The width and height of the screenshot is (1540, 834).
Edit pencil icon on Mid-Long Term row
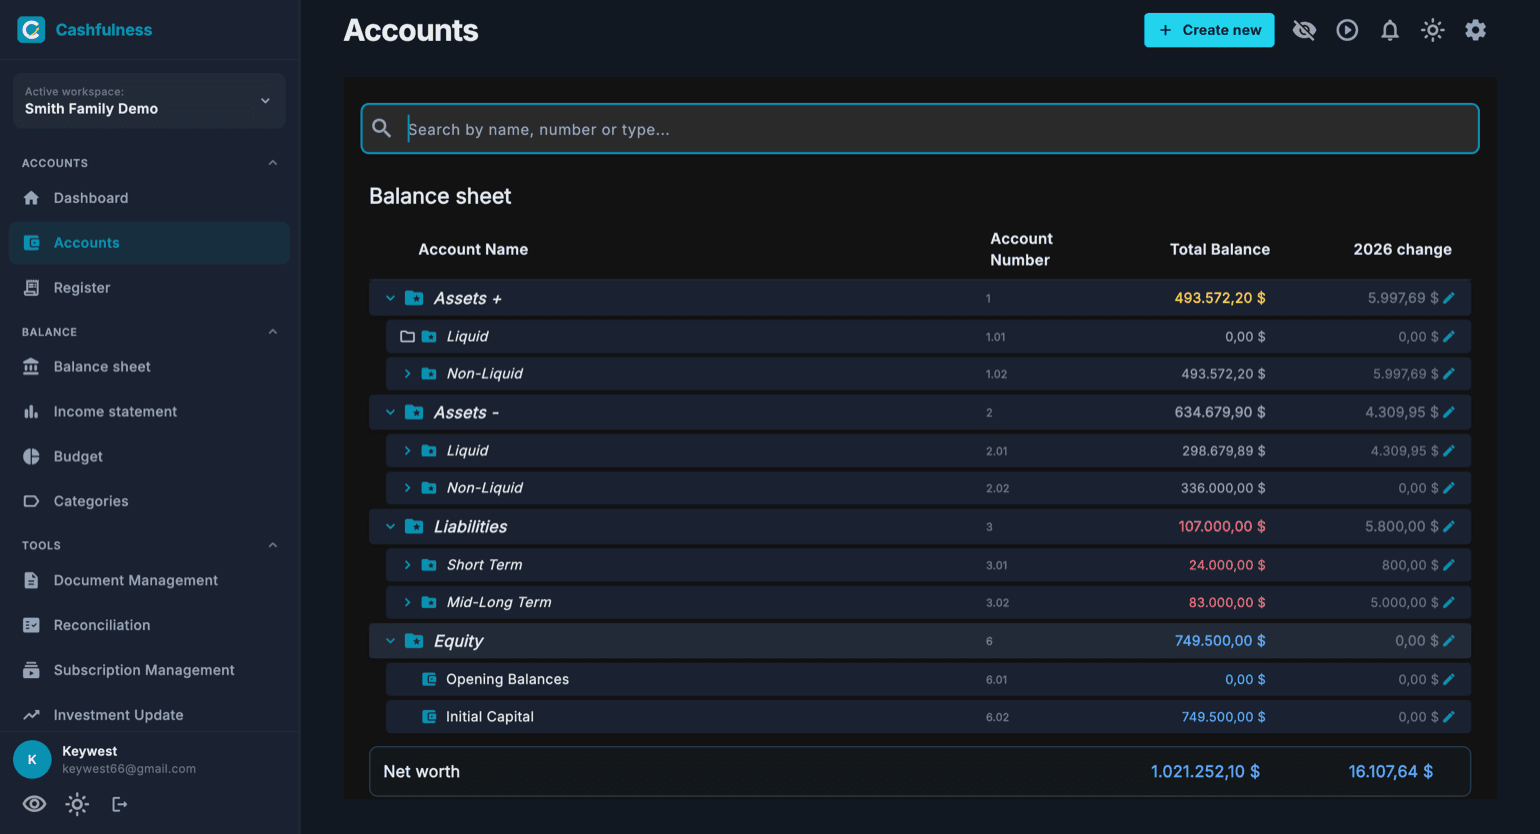coord(1449,602)
